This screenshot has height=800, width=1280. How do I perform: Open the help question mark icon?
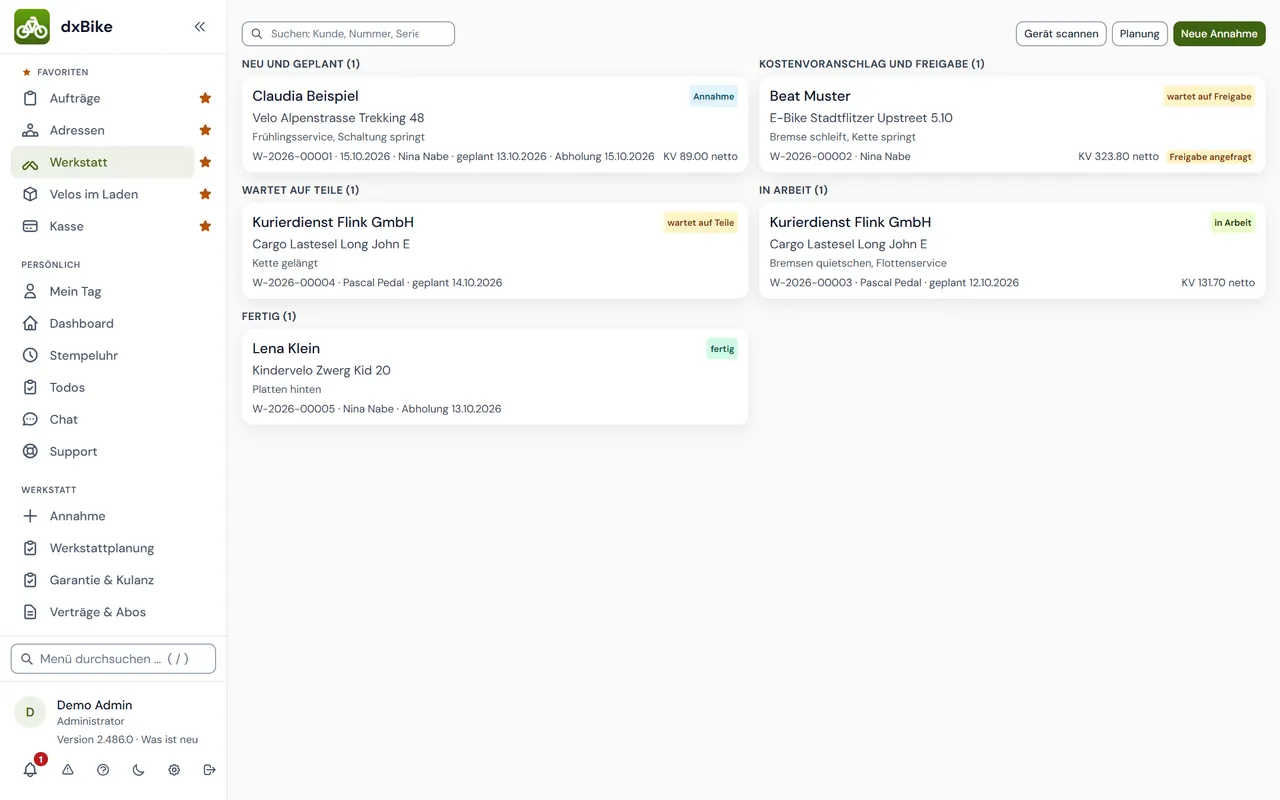point(103,770)
